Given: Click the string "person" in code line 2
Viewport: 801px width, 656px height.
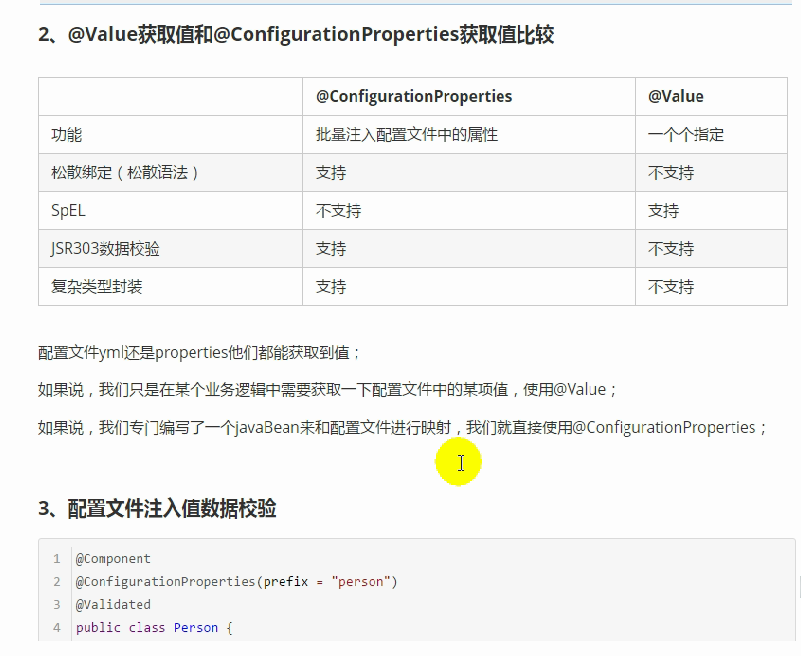Looking at the screenshot, I should (361, 582).
